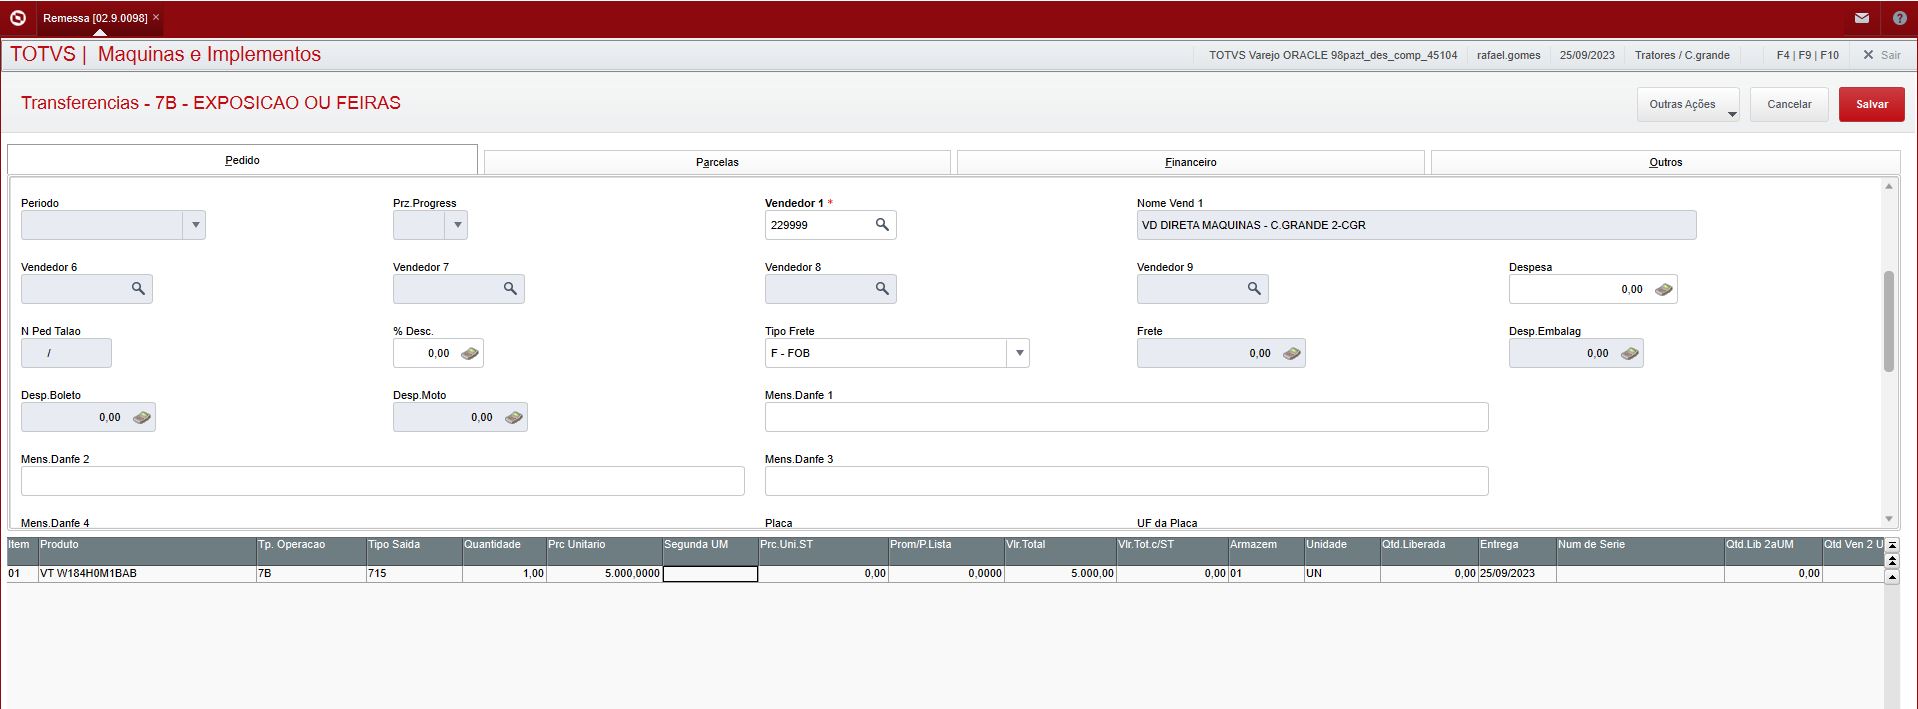The image size is (1918, 709).
Task: Open the Tipo Frete dropdown
Action: [1019, 353]
